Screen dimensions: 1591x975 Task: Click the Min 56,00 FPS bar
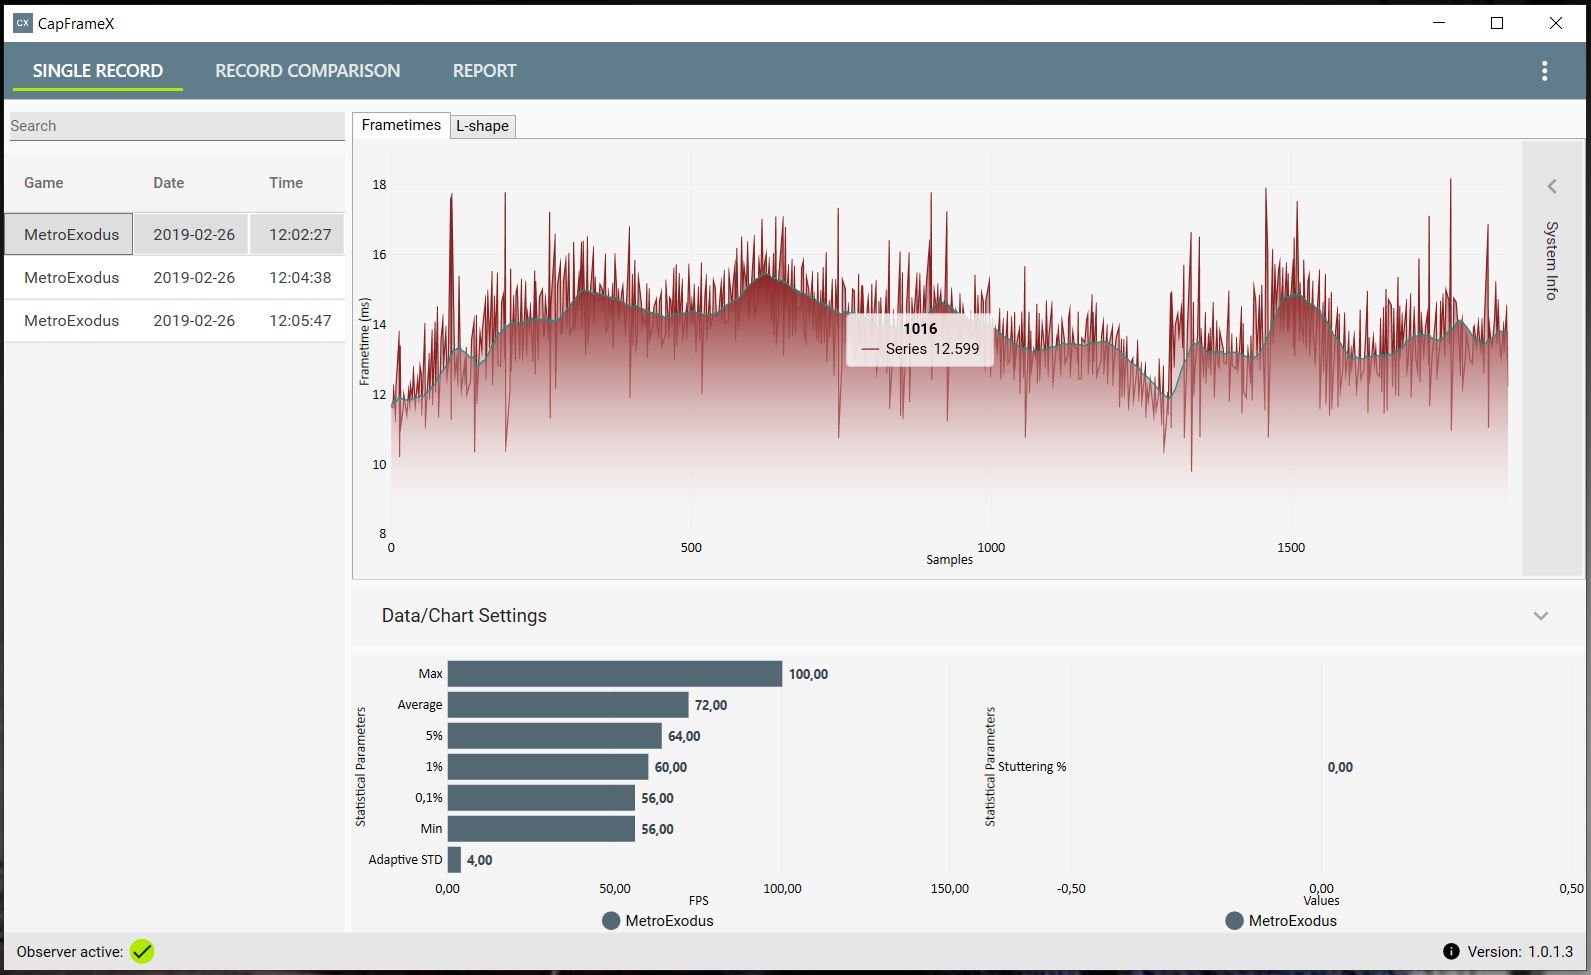click(x=541, y=829)
